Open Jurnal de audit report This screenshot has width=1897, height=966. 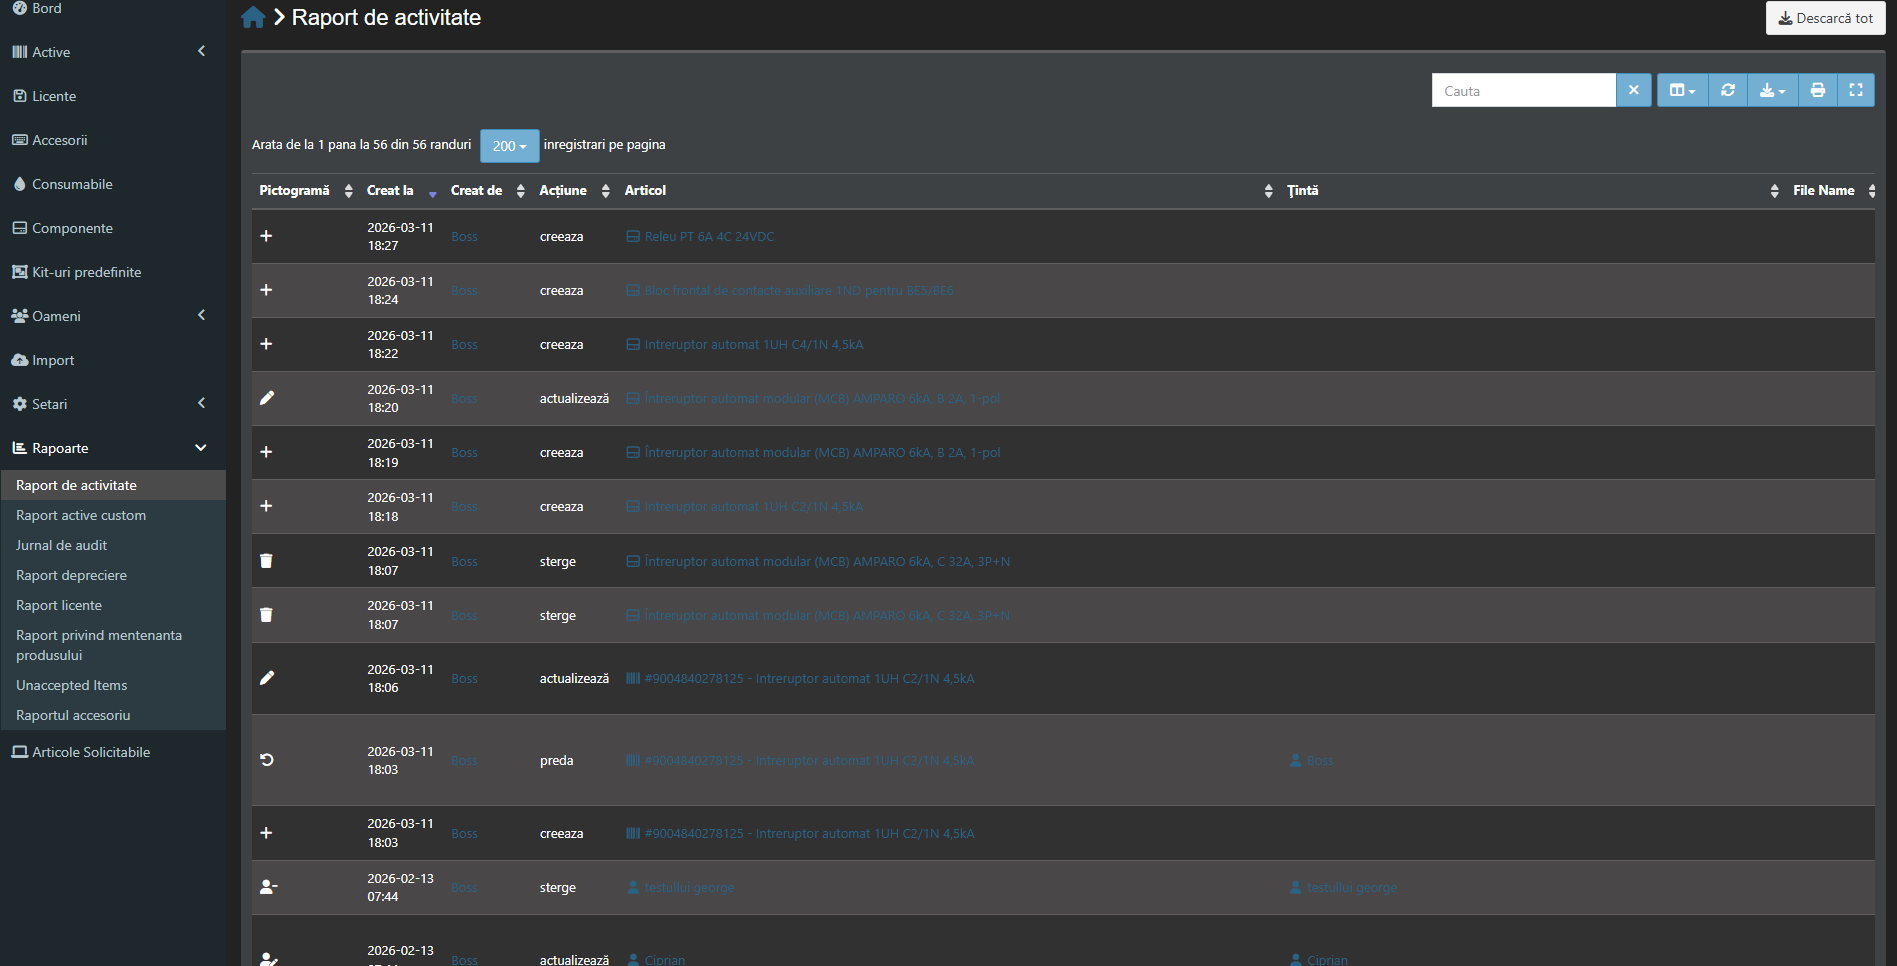[61, 545]
